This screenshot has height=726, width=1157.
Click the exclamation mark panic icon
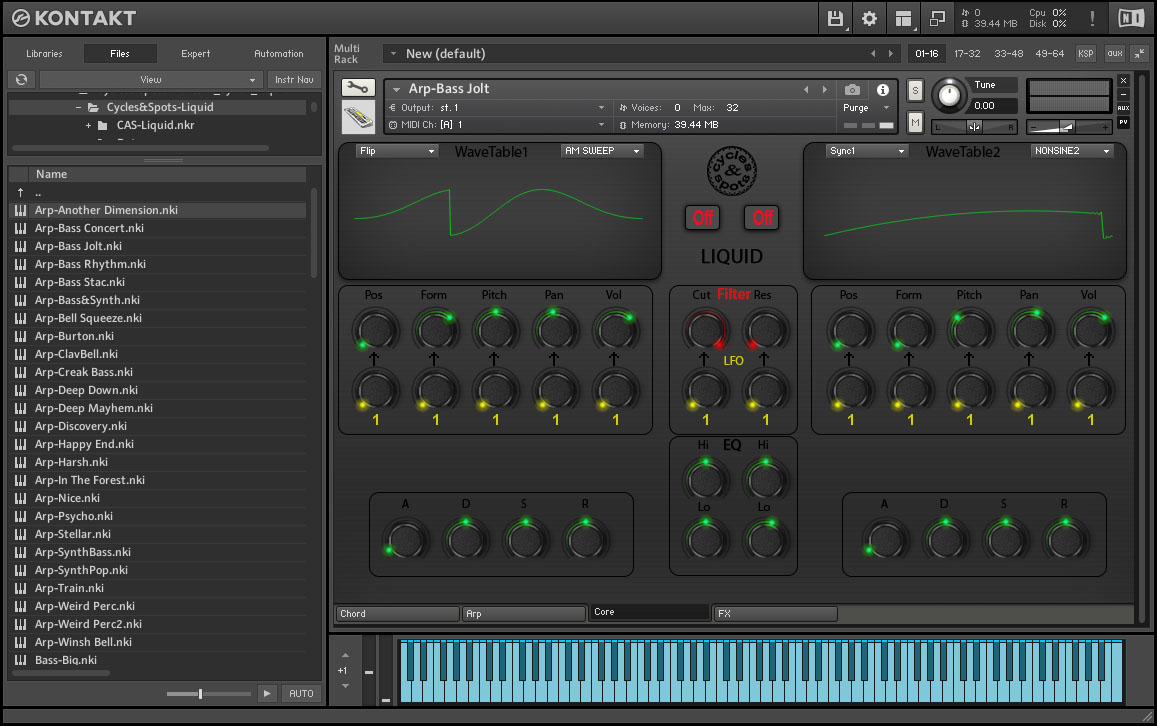click(x=1092, y=18)
